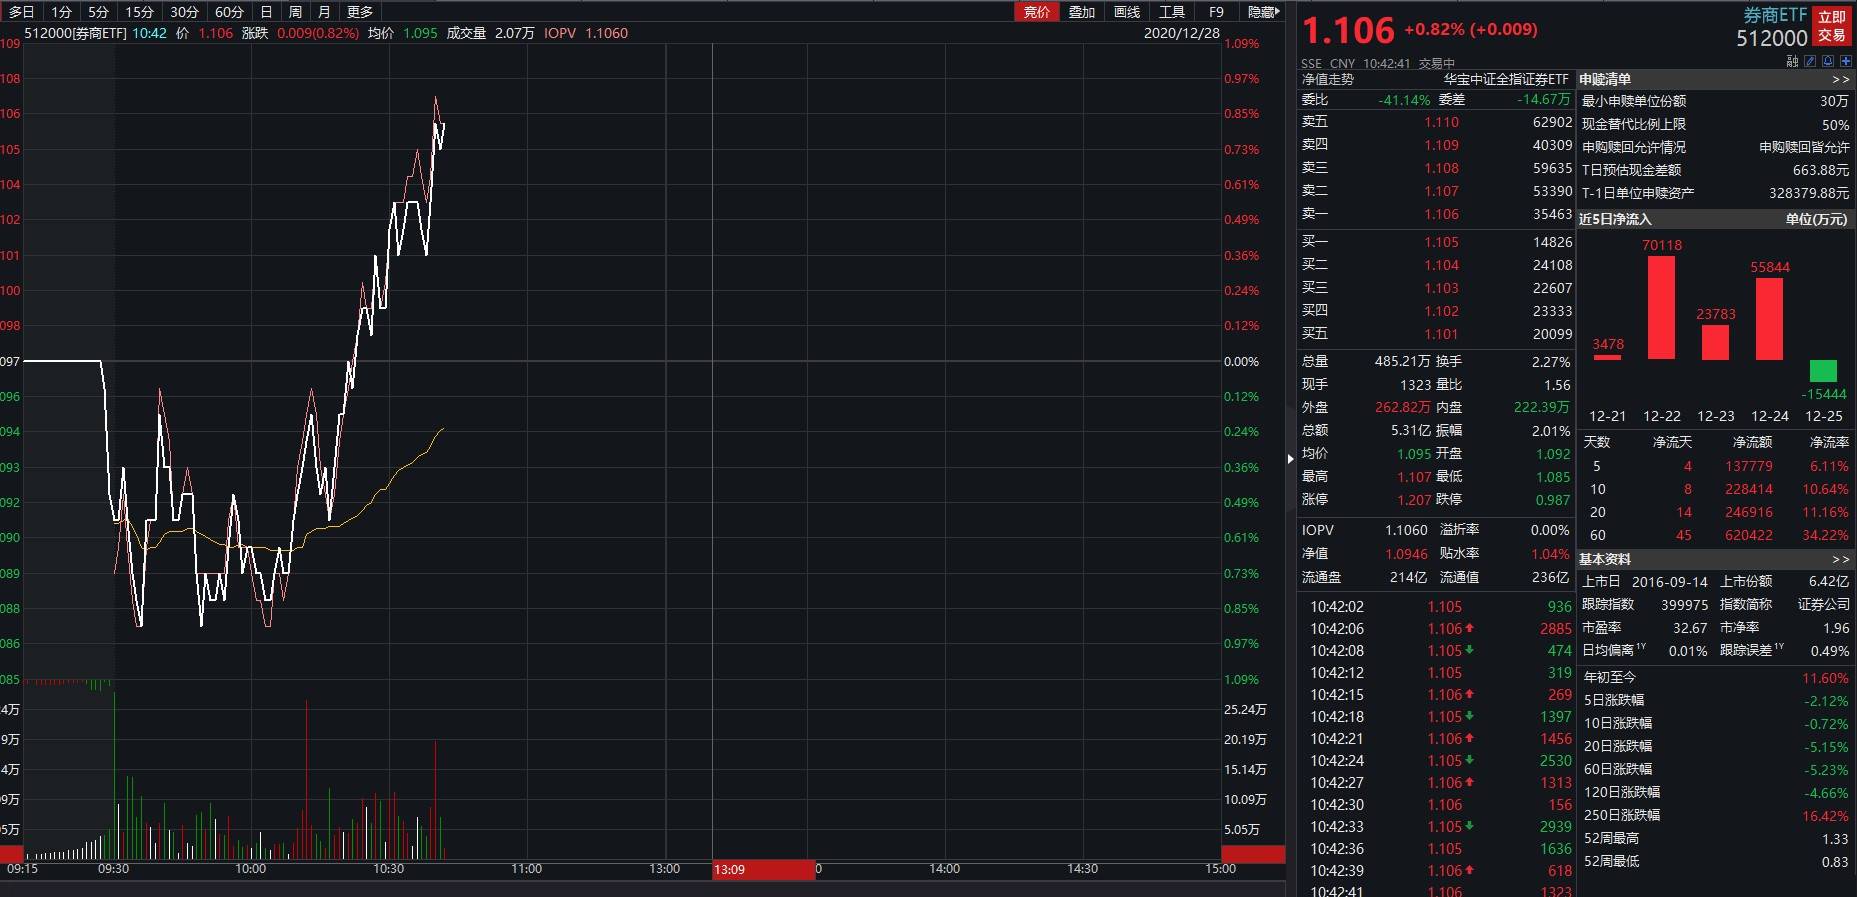Expand 申赎清单 section with double arrows
This screenshot has width=1857, height=897.
[x=1840, y=79]
